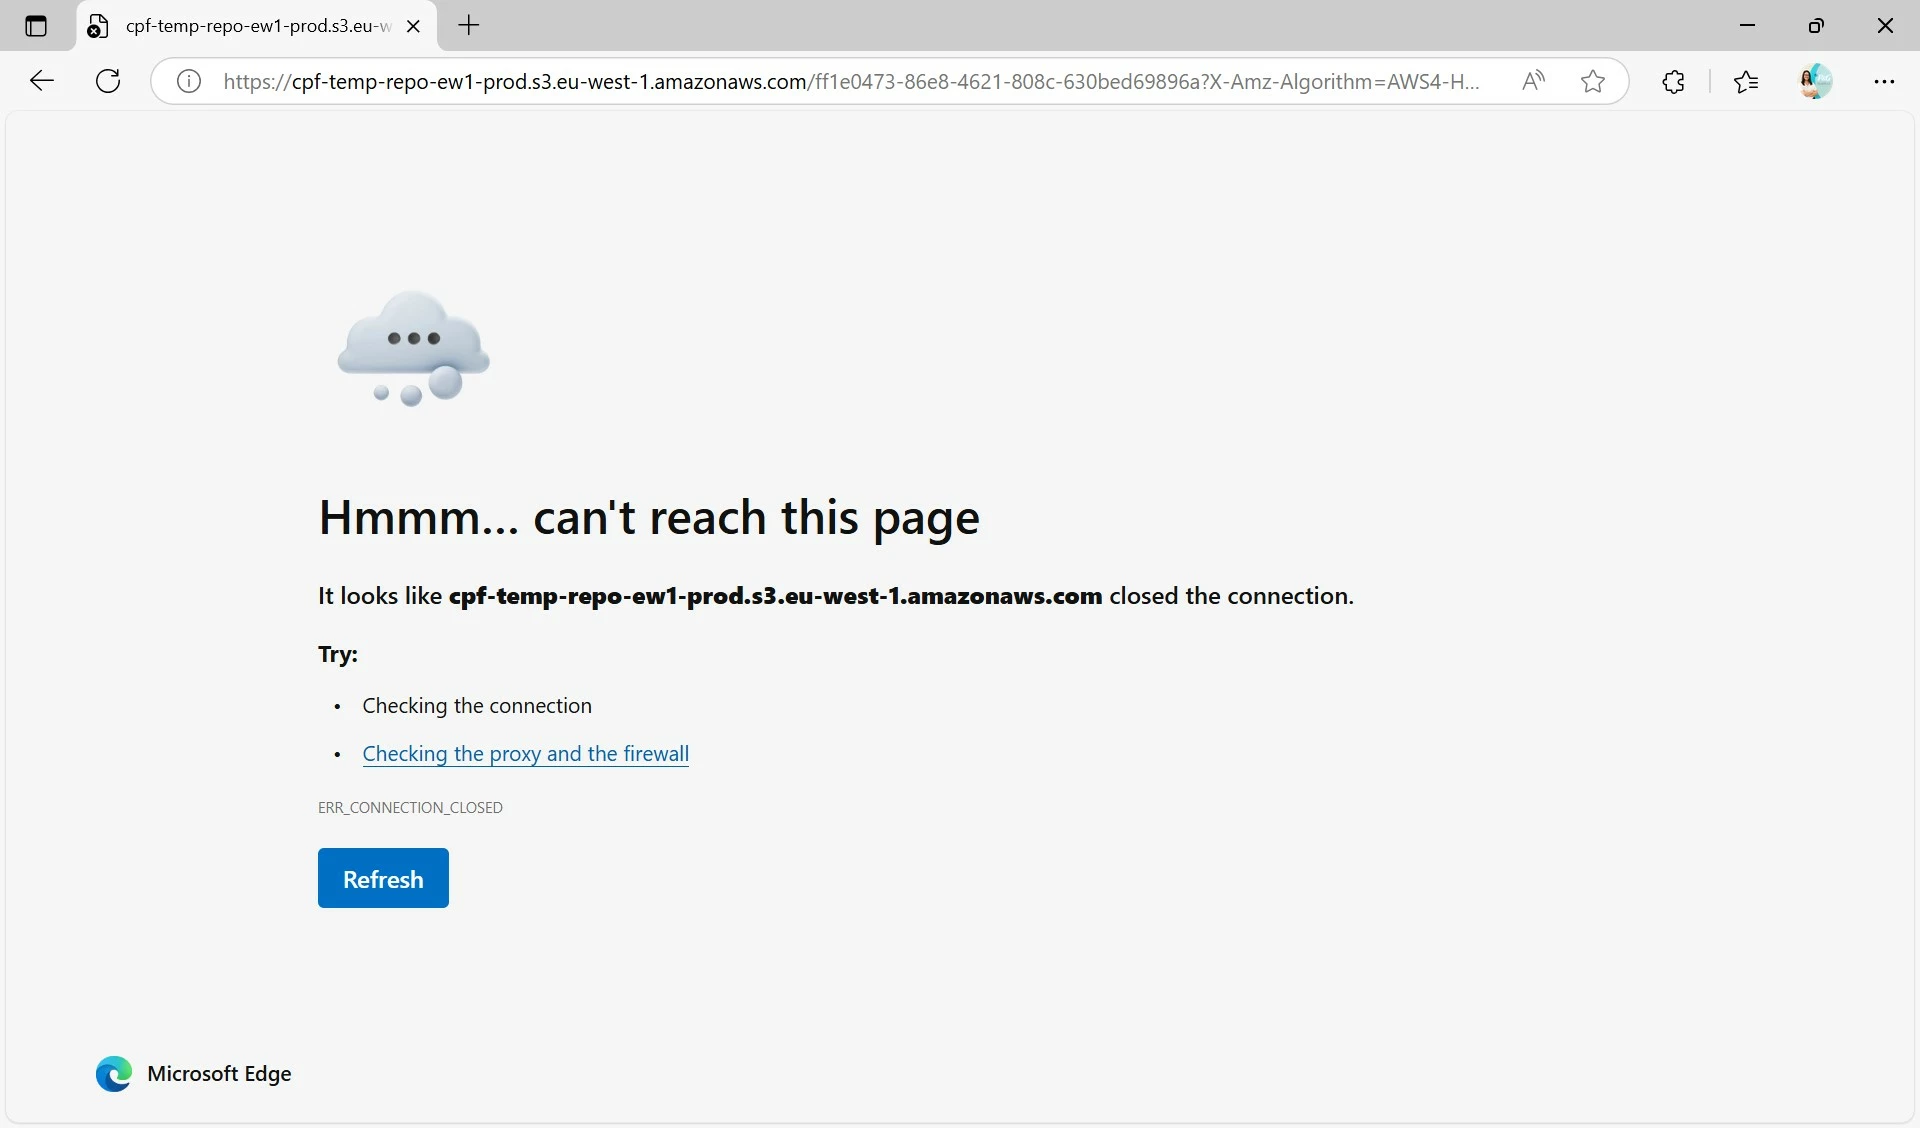Open Checking the proxy and firewall link
The width and height of the screenshot is (1920, 1128).
(525, 753)
